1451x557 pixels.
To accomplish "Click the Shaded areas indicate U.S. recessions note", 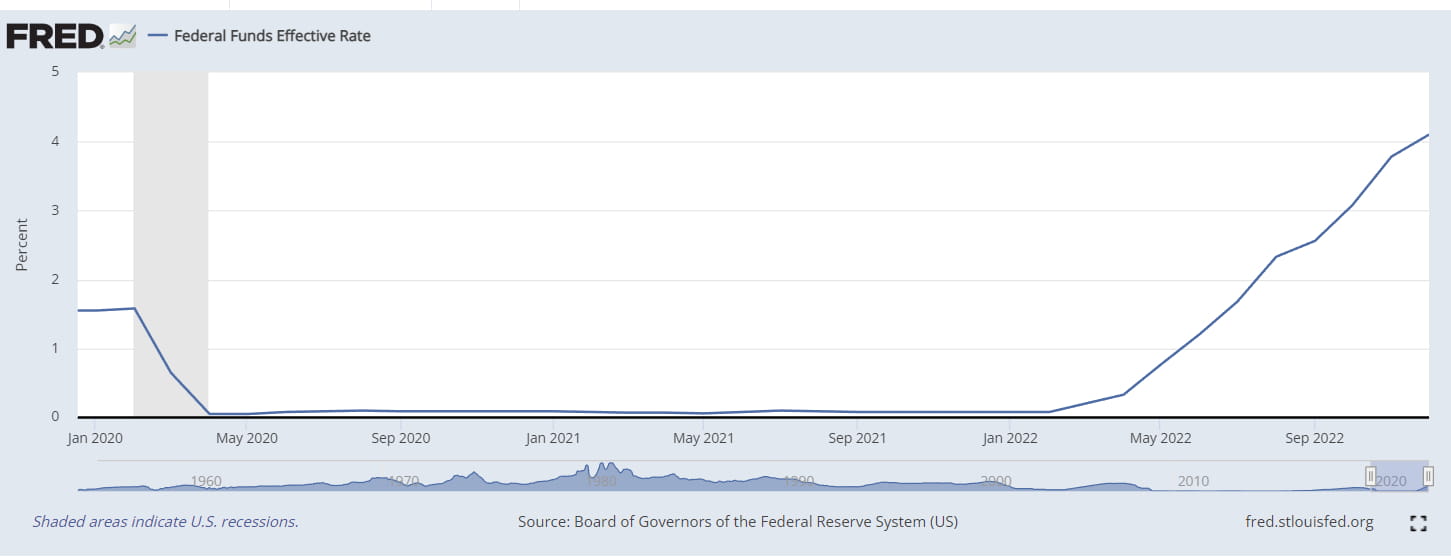I will 166,522.
